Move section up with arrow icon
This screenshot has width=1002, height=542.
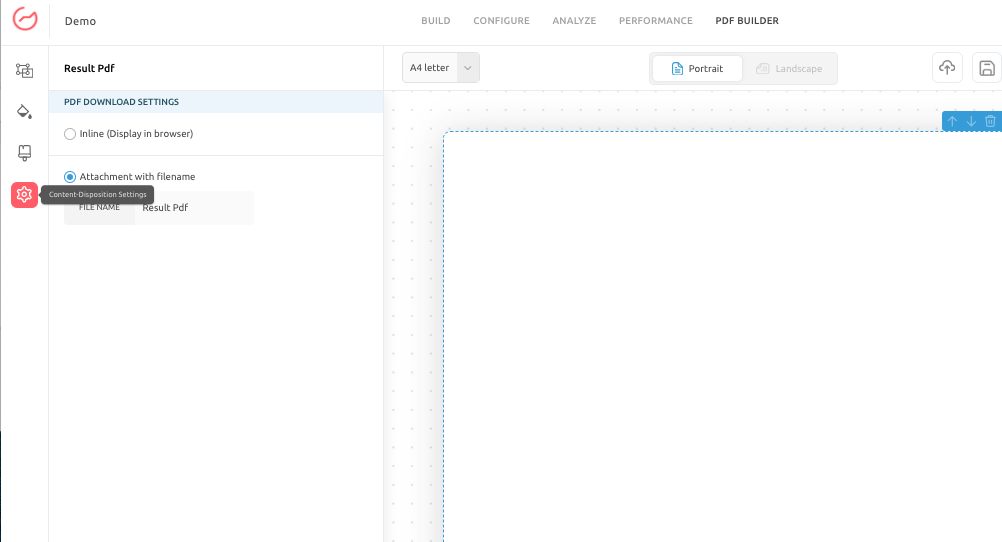point(952,121)
